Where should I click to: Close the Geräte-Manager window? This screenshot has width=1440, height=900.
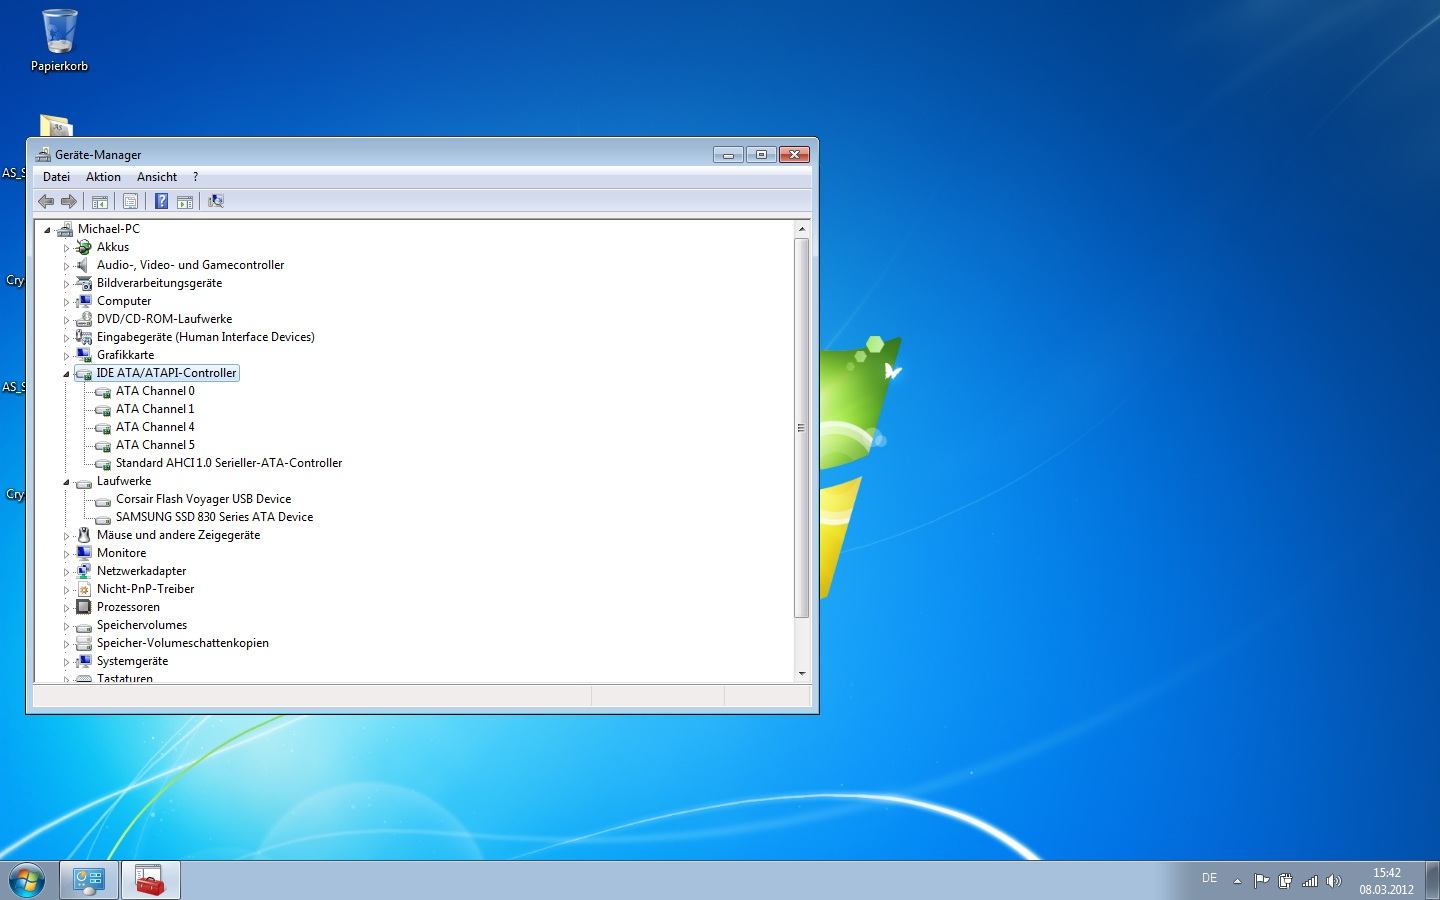coord(794,154)
